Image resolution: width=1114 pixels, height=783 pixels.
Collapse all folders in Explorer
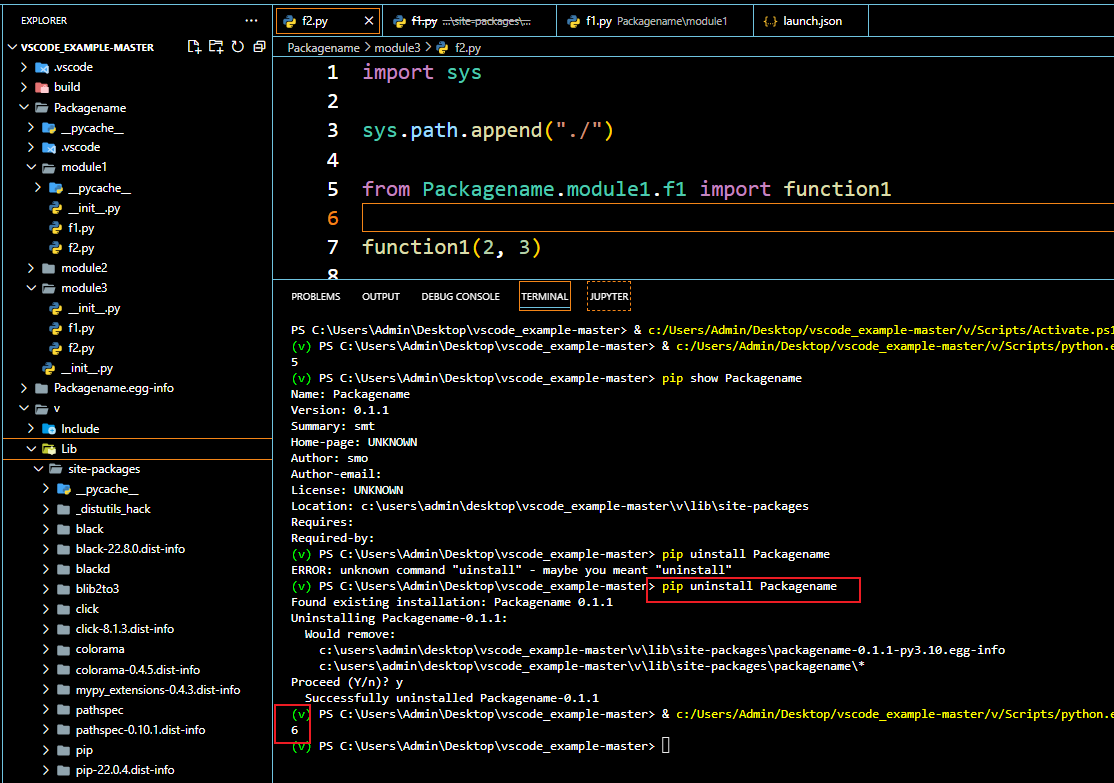(x=258, y=47)
